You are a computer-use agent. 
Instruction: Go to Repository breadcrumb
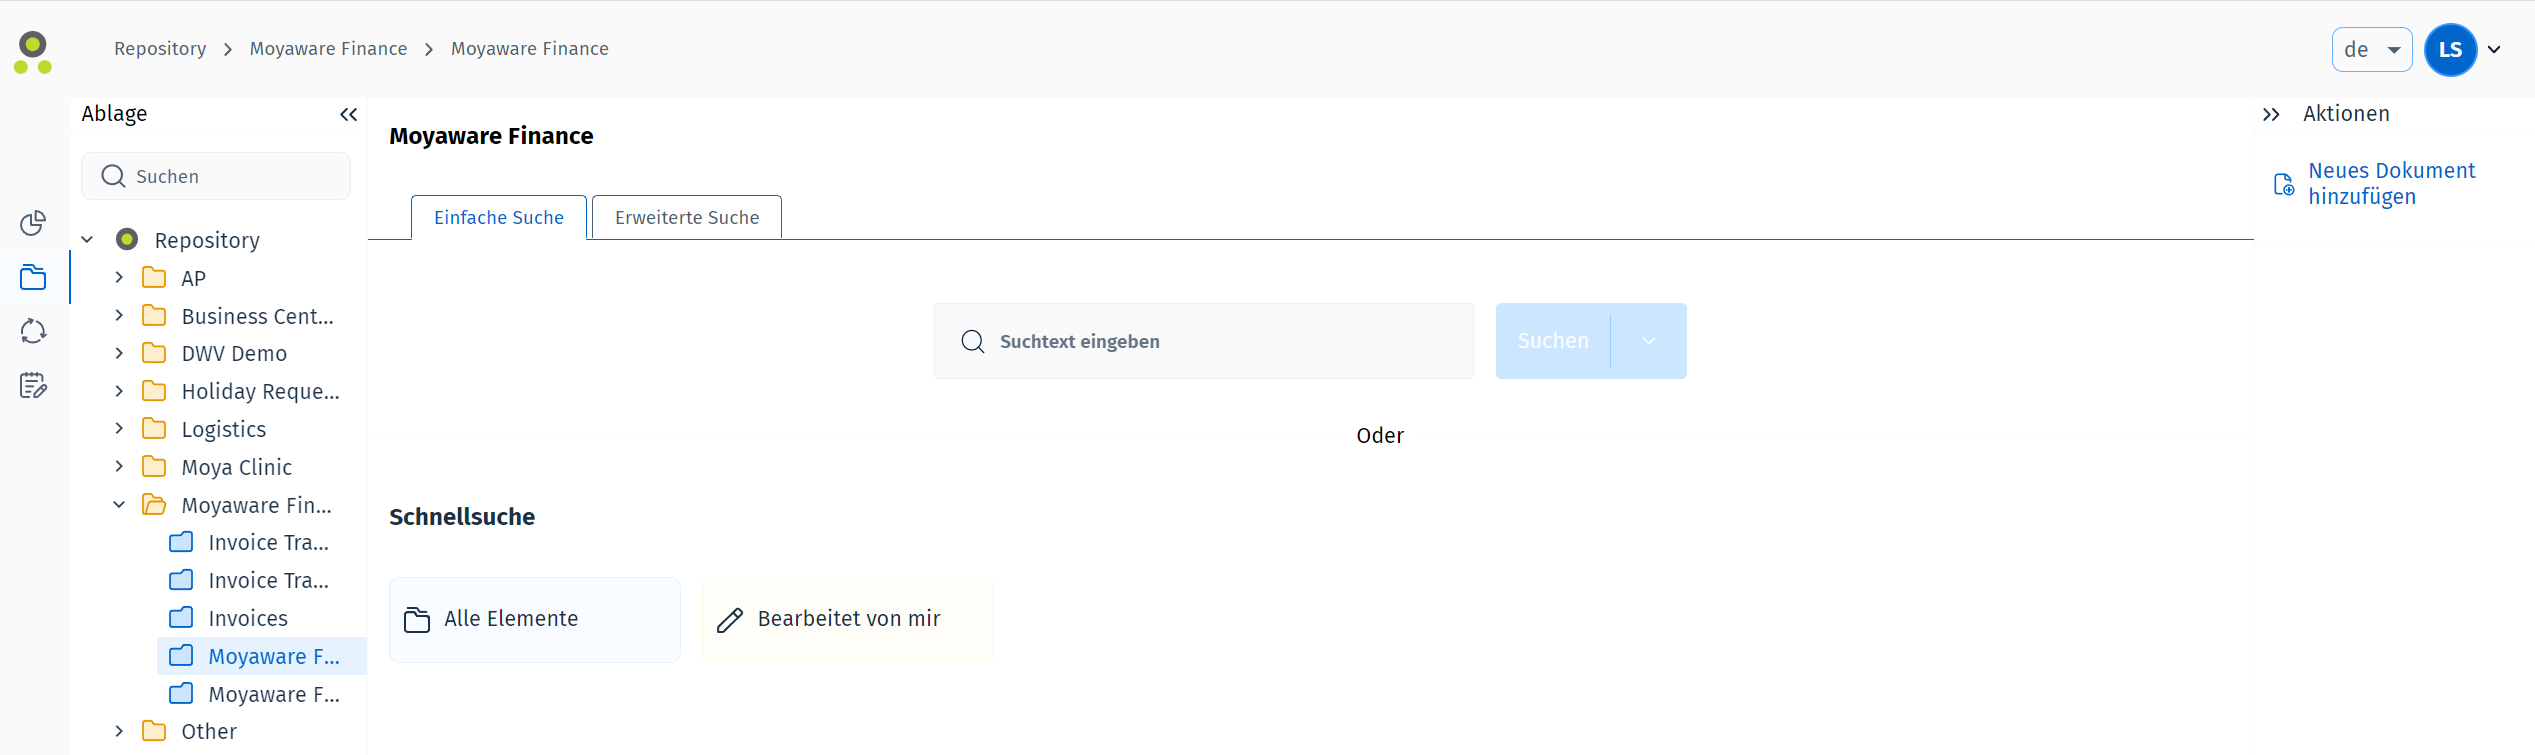pyautogui.click(x=160, y=49)
